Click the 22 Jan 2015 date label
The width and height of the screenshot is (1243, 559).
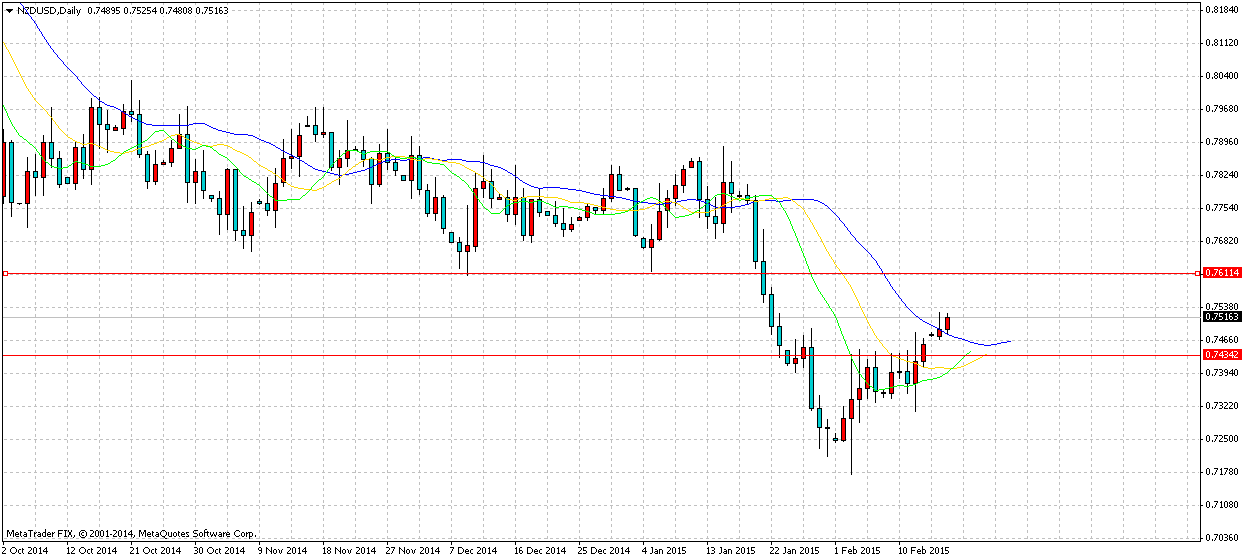pos(794,550)
